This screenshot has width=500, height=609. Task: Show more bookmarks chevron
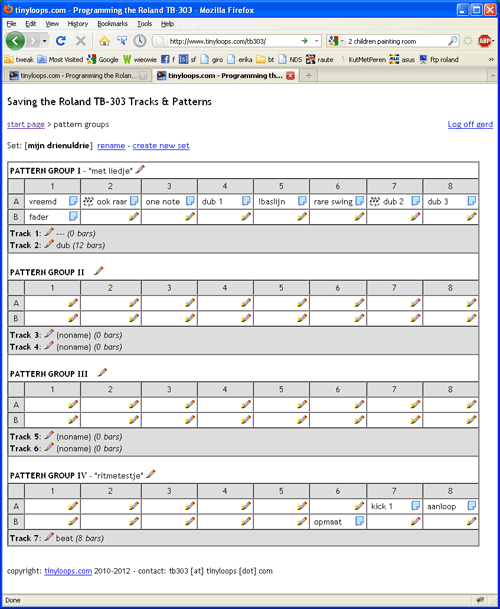491,59
